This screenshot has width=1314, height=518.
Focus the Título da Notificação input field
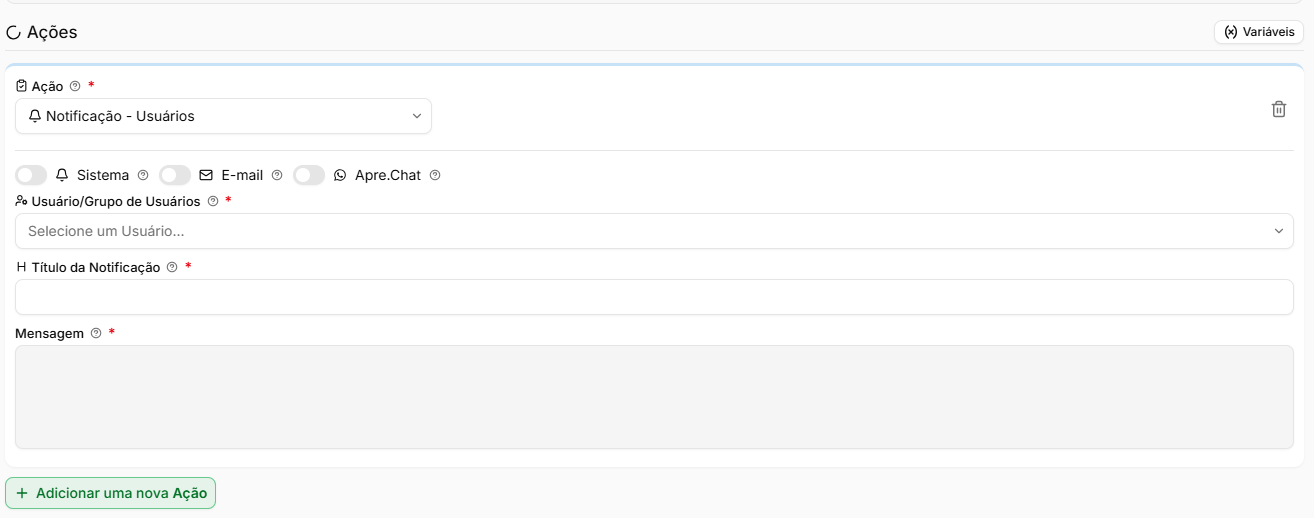(x=654, y=297)
